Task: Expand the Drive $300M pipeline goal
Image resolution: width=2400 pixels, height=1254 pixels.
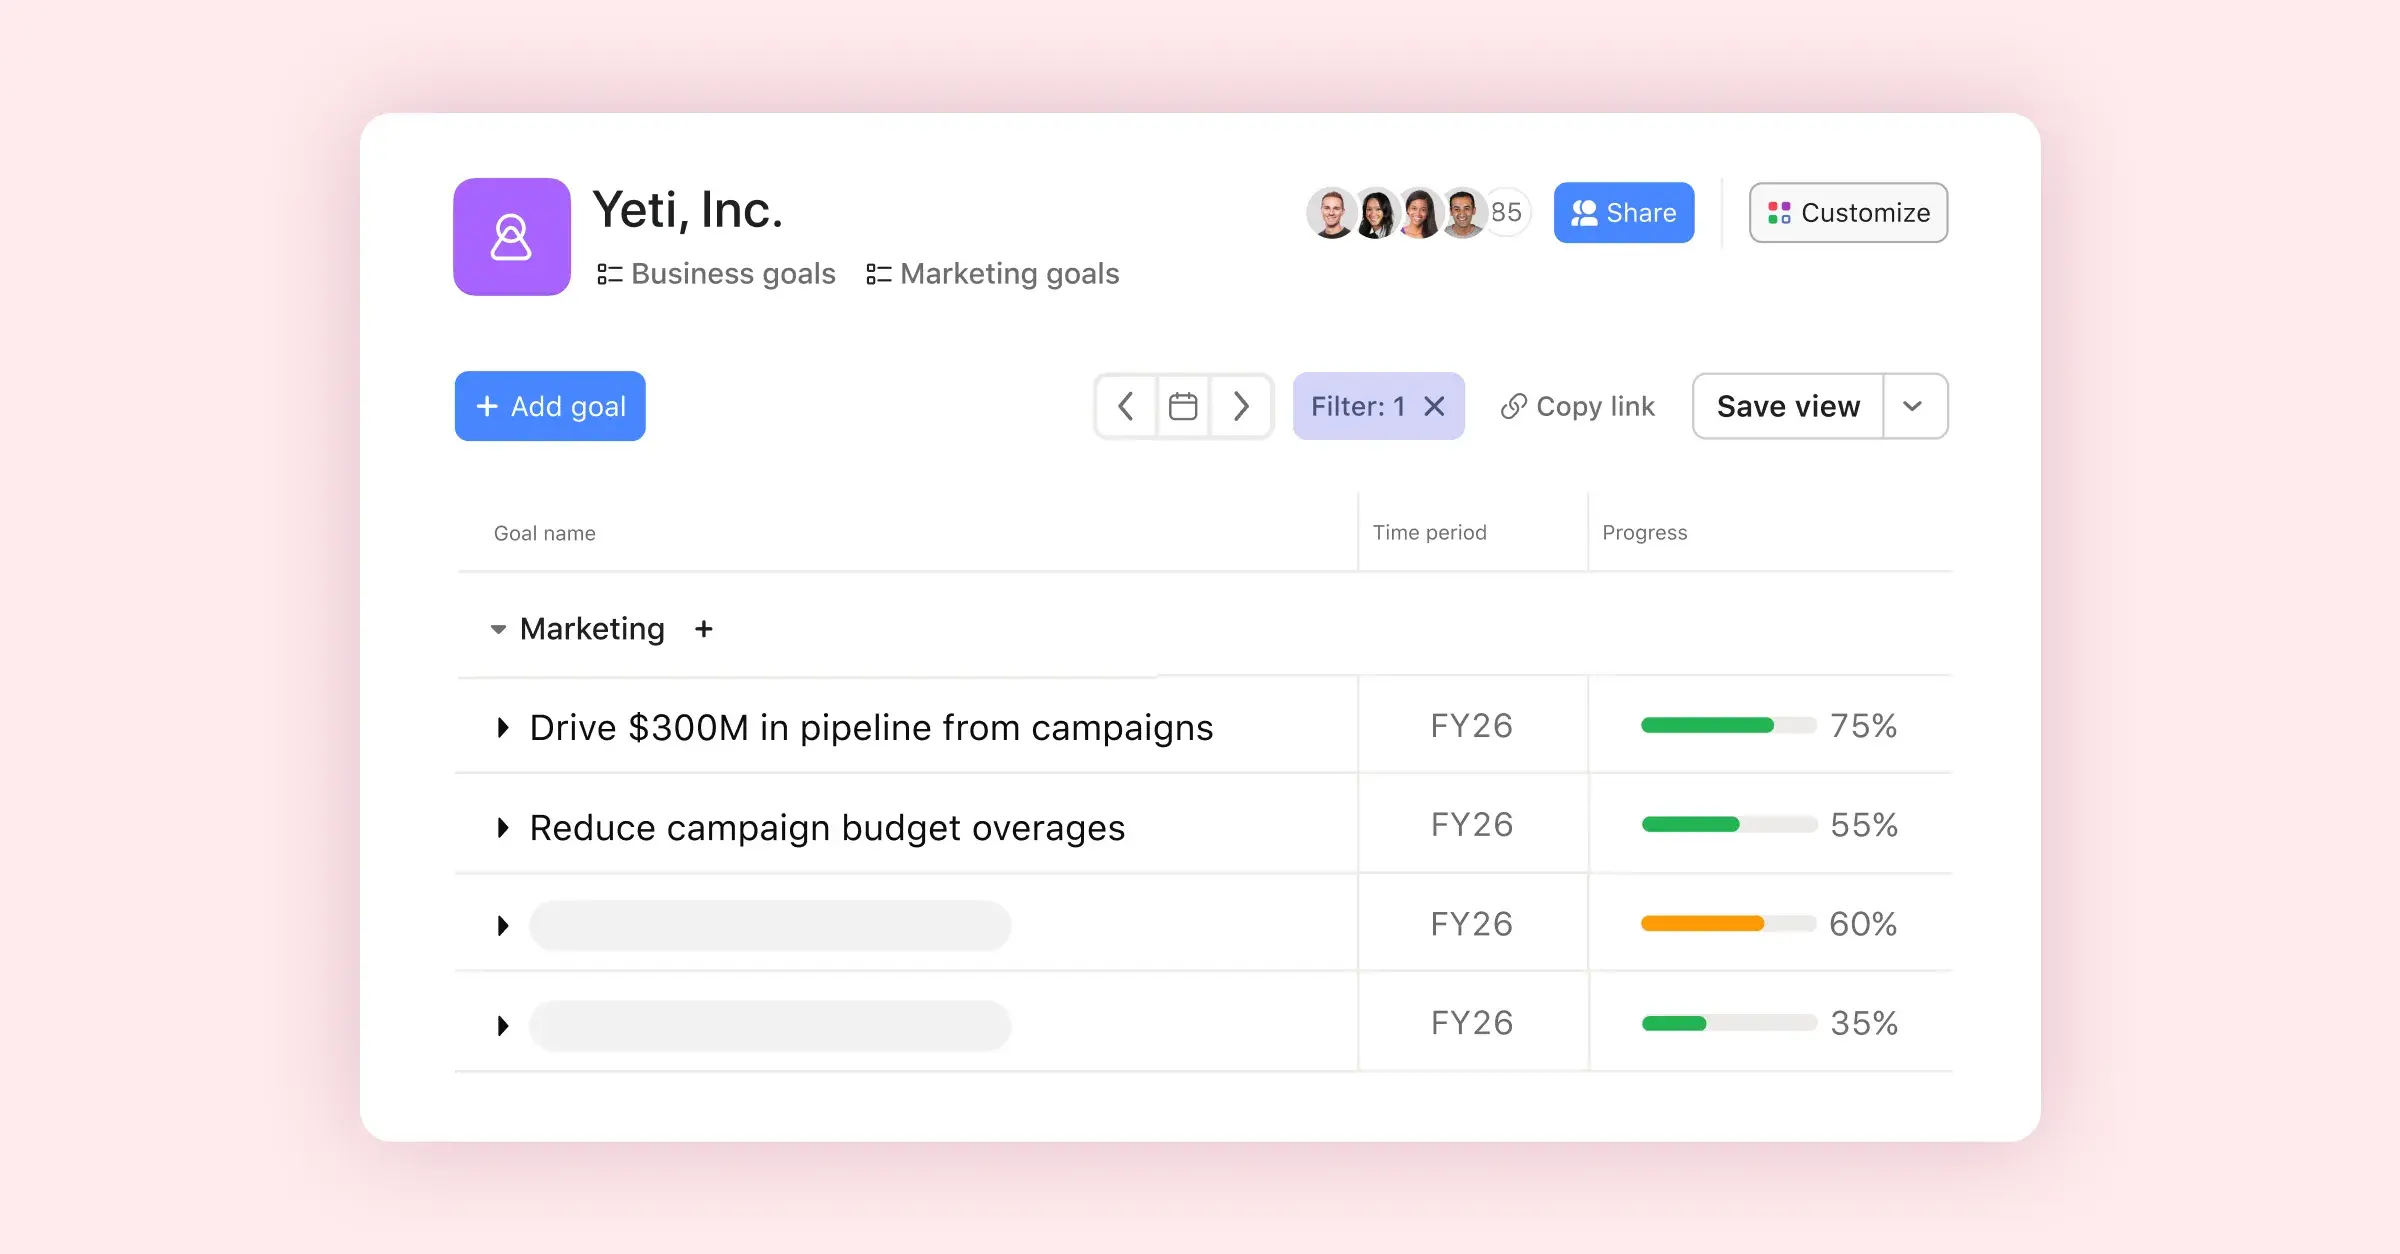Action: point(502,727)
